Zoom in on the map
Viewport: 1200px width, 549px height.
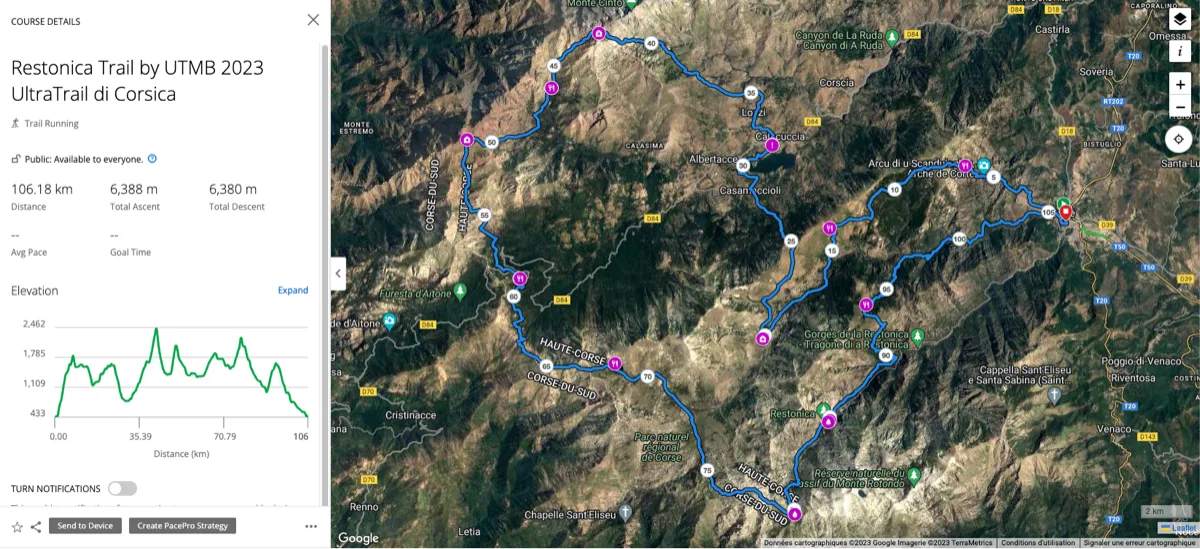pos(1180,85)
